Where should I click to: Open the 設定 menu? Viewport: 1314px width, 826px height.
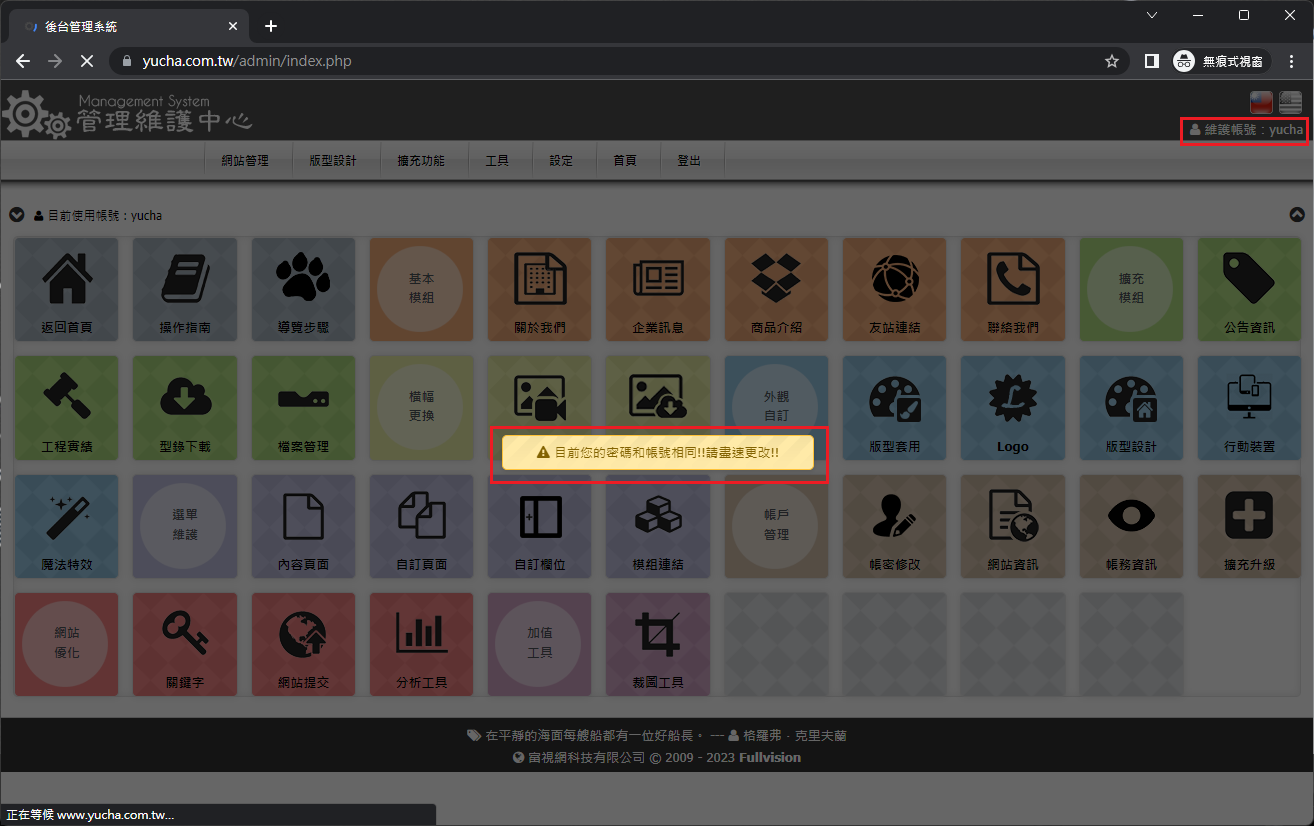coord(561,160)
